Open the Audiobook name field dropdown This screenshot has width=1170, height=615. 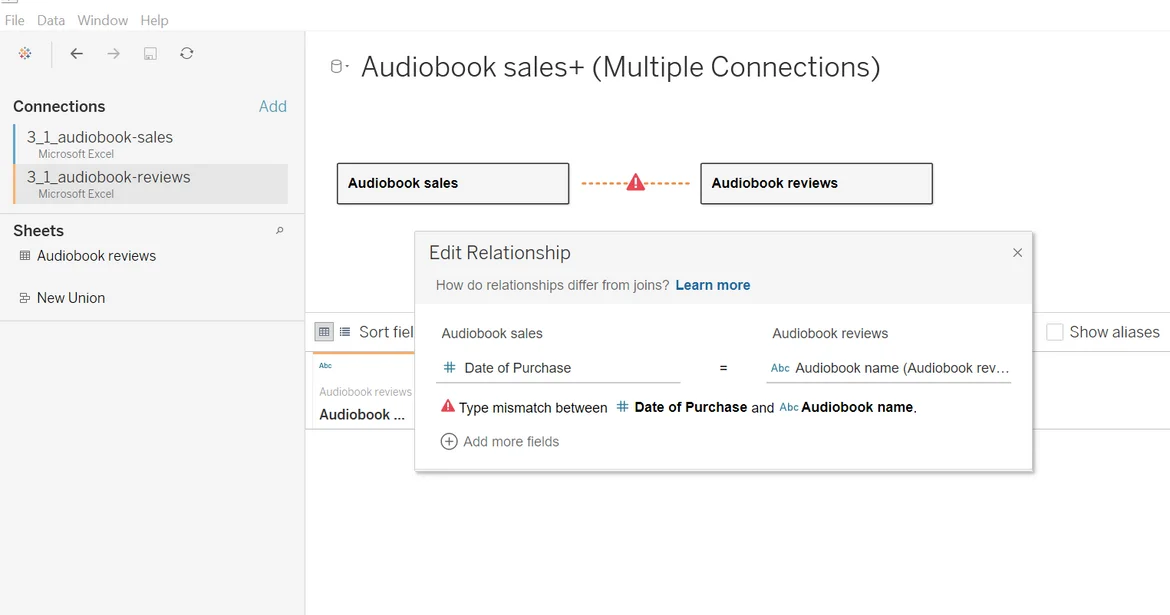[x=888, y=368]
